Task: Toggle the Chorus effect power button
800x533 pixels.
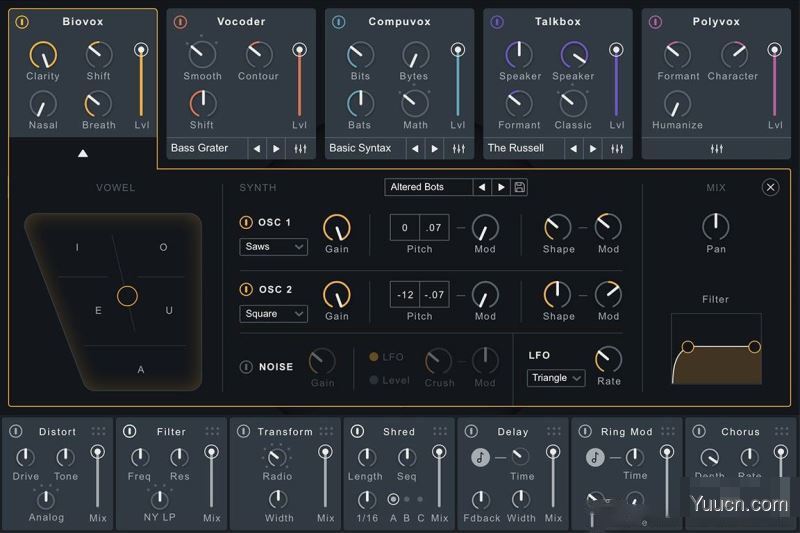Action: coord(699,432)
